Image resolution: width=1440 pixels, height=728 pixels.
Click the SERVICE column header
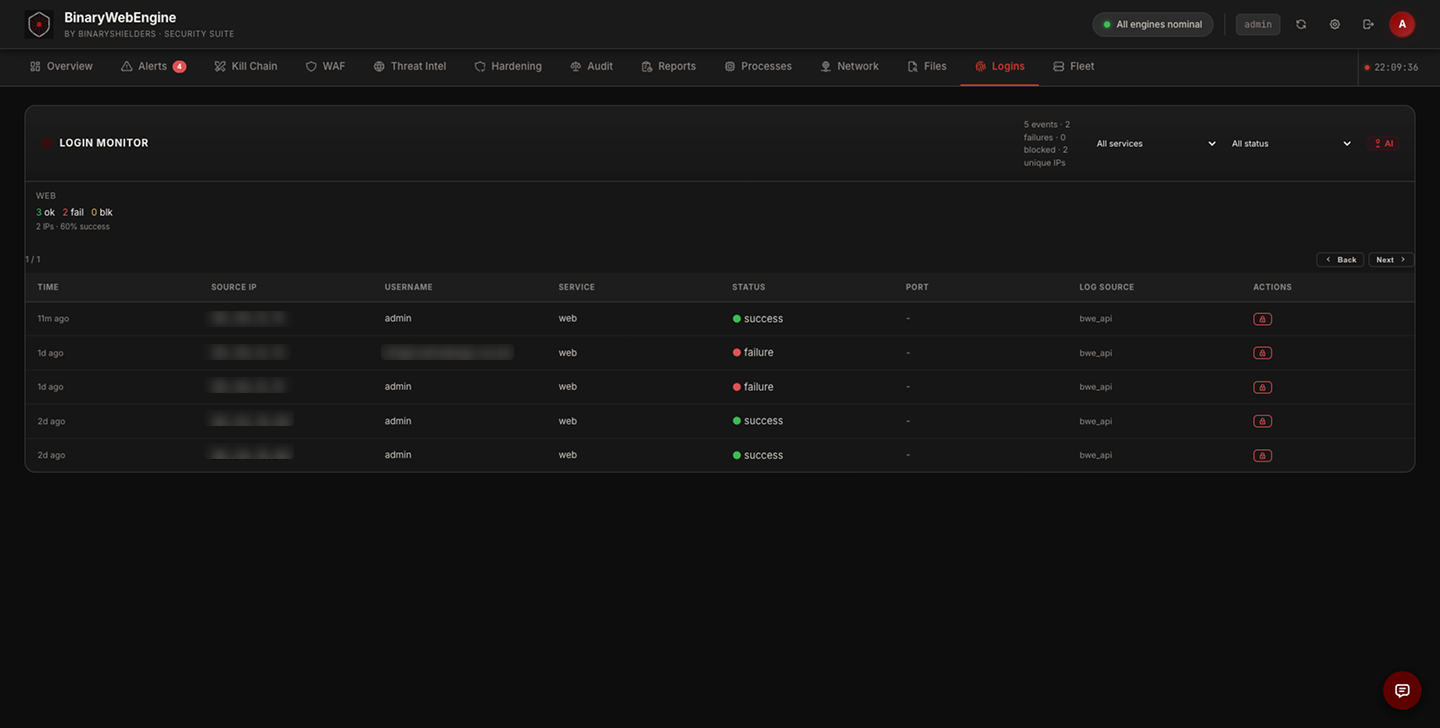[577, 287]
